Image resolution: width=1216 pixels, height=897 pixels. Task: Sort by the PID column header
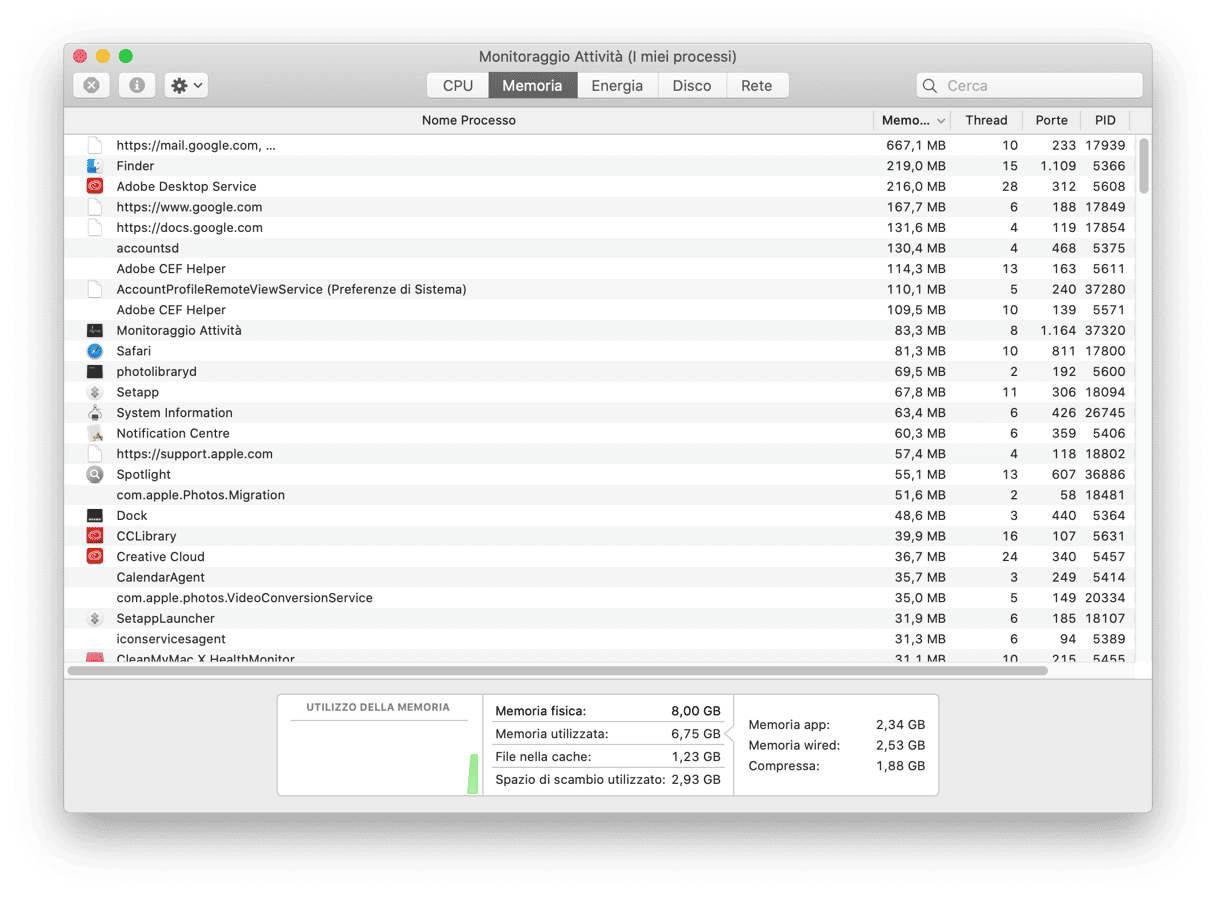[x=1105, y=120]
